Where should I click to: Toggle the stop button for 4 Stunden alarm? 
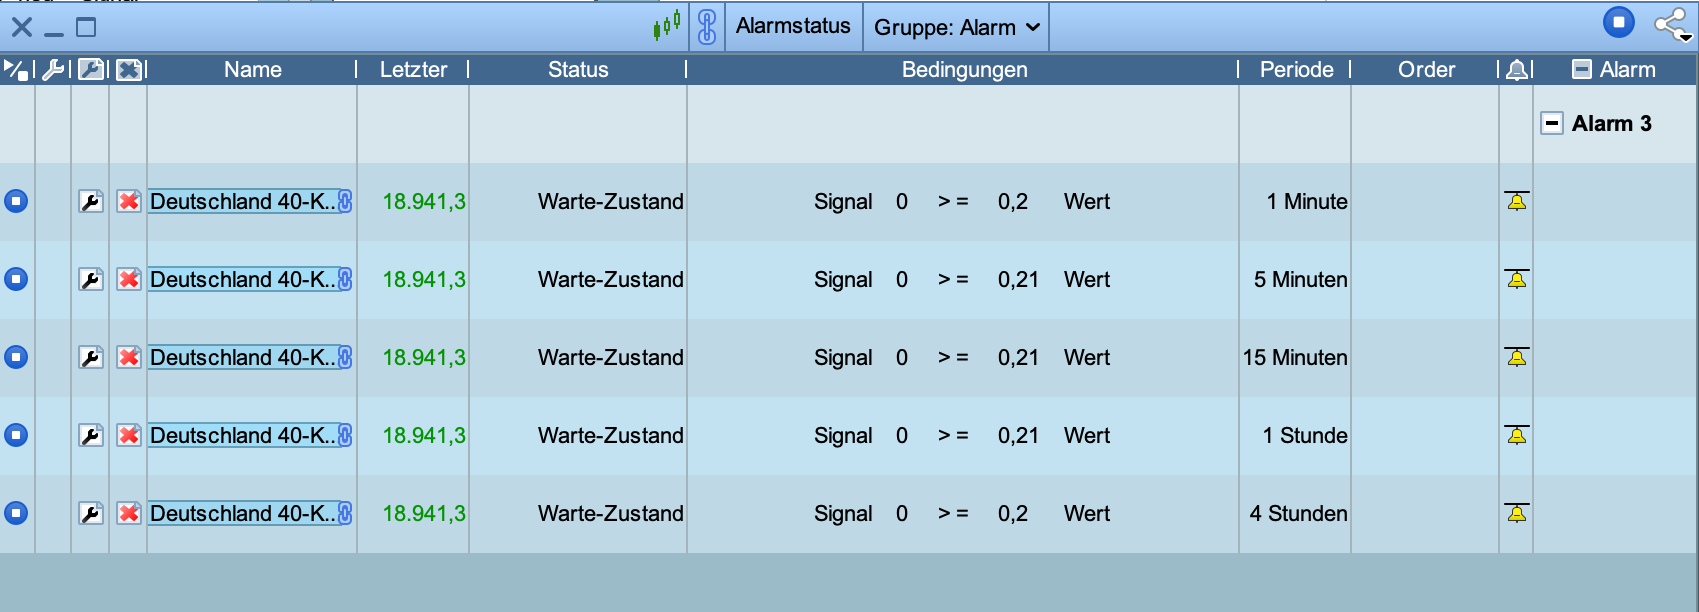click(x=16, y=514)
